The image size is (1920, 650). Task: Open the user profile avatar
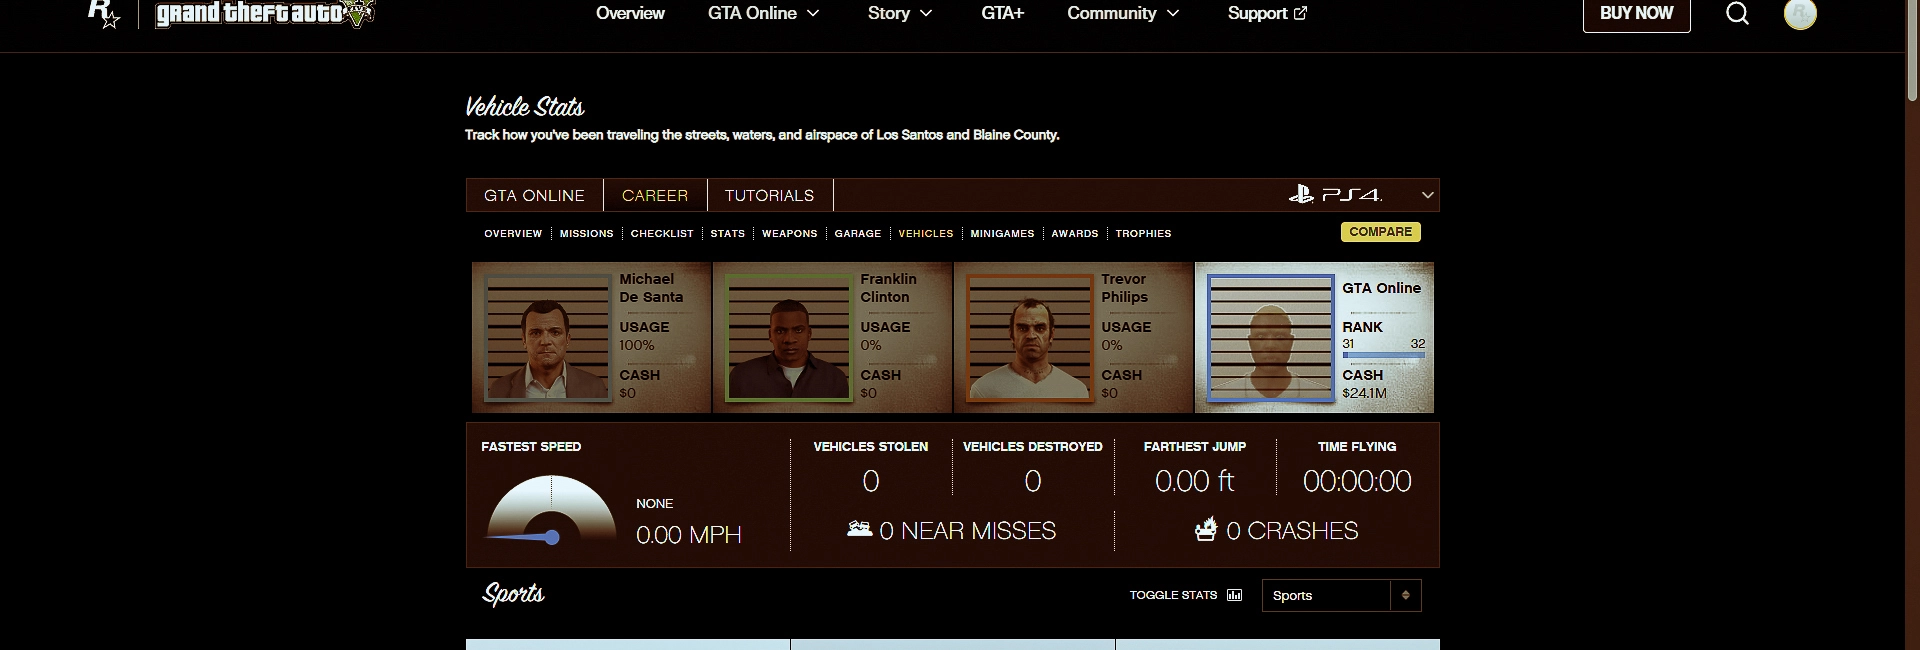1800,13
